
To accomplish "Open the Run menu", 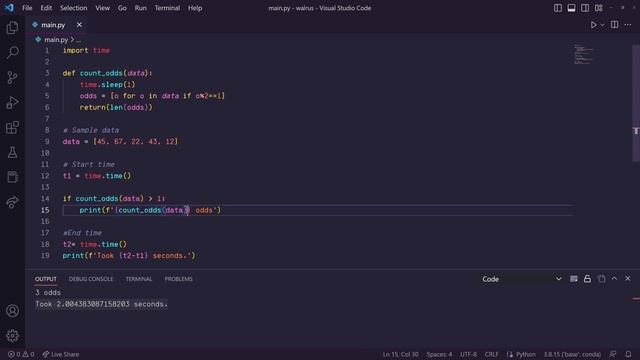I will [x=140, y=8].
